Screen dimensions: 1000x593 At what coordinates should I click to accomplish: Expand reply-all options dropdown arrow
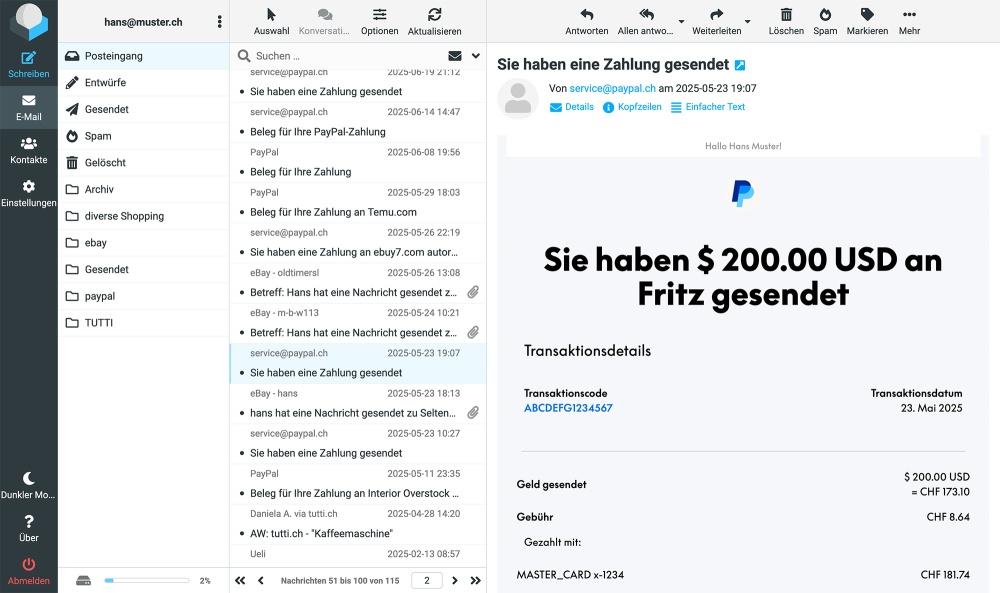point(681,22)
